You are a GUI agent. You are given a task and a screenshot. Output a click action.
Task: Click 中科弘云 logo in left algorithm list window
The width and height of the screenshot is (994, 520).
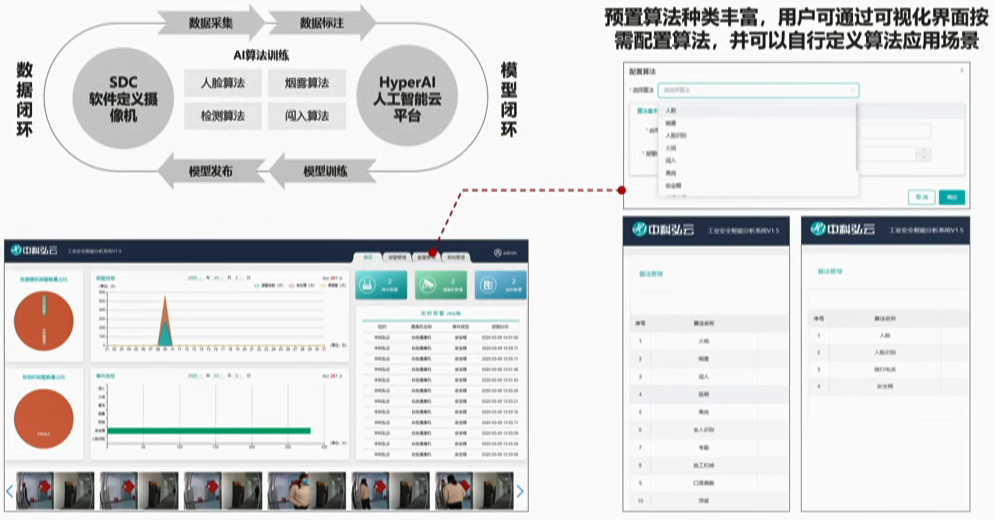662,230
